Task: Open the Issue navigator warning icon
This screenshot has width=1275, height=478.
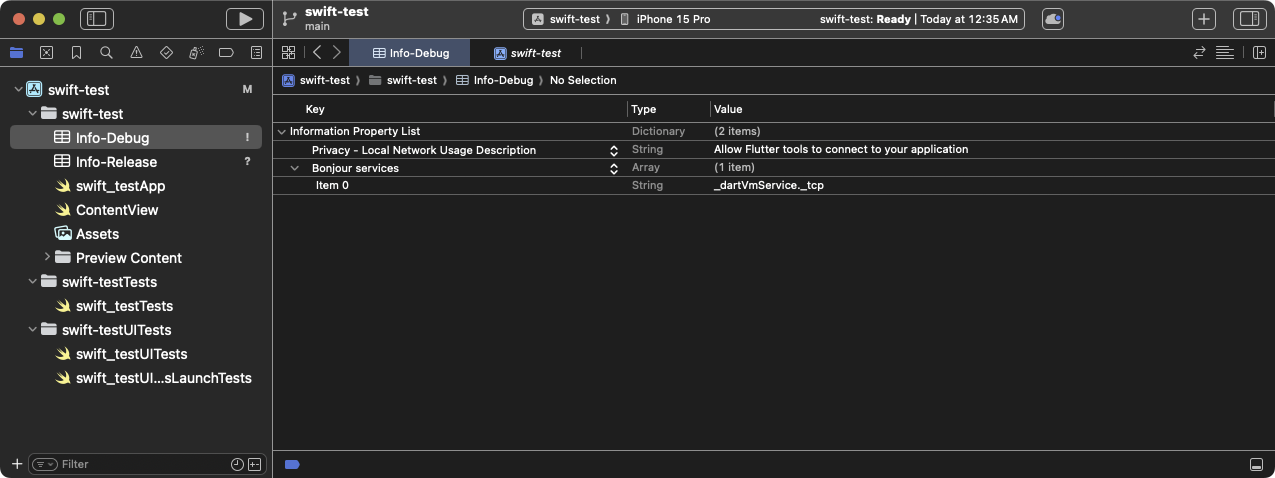Action: 136,53
